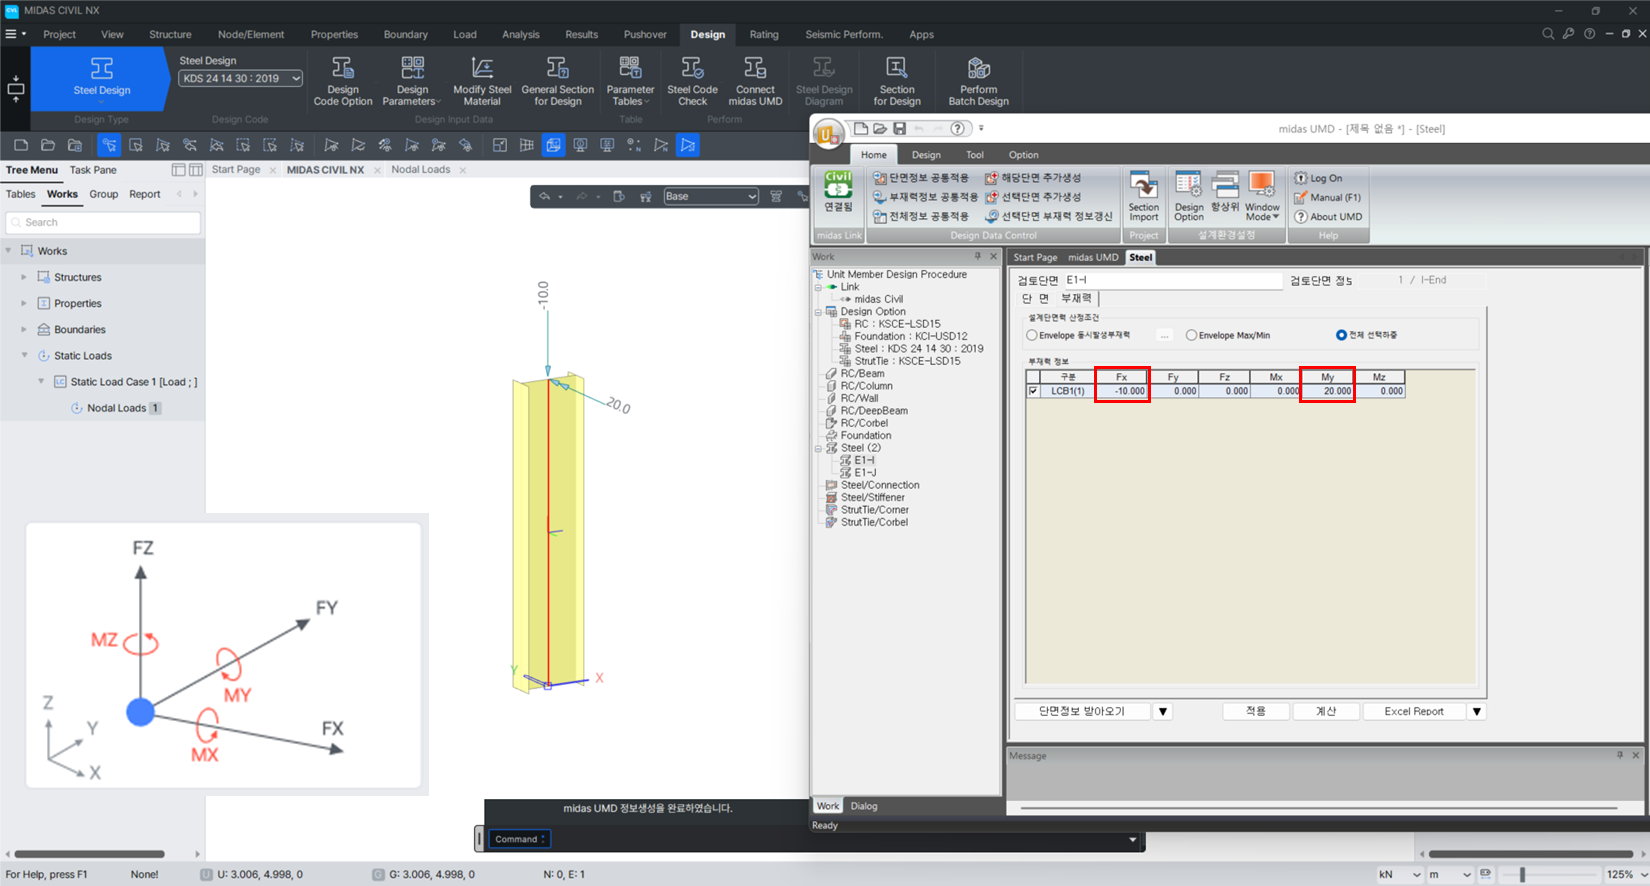Select Envelope Max/Min radio option

click(x=1191, y=335)
